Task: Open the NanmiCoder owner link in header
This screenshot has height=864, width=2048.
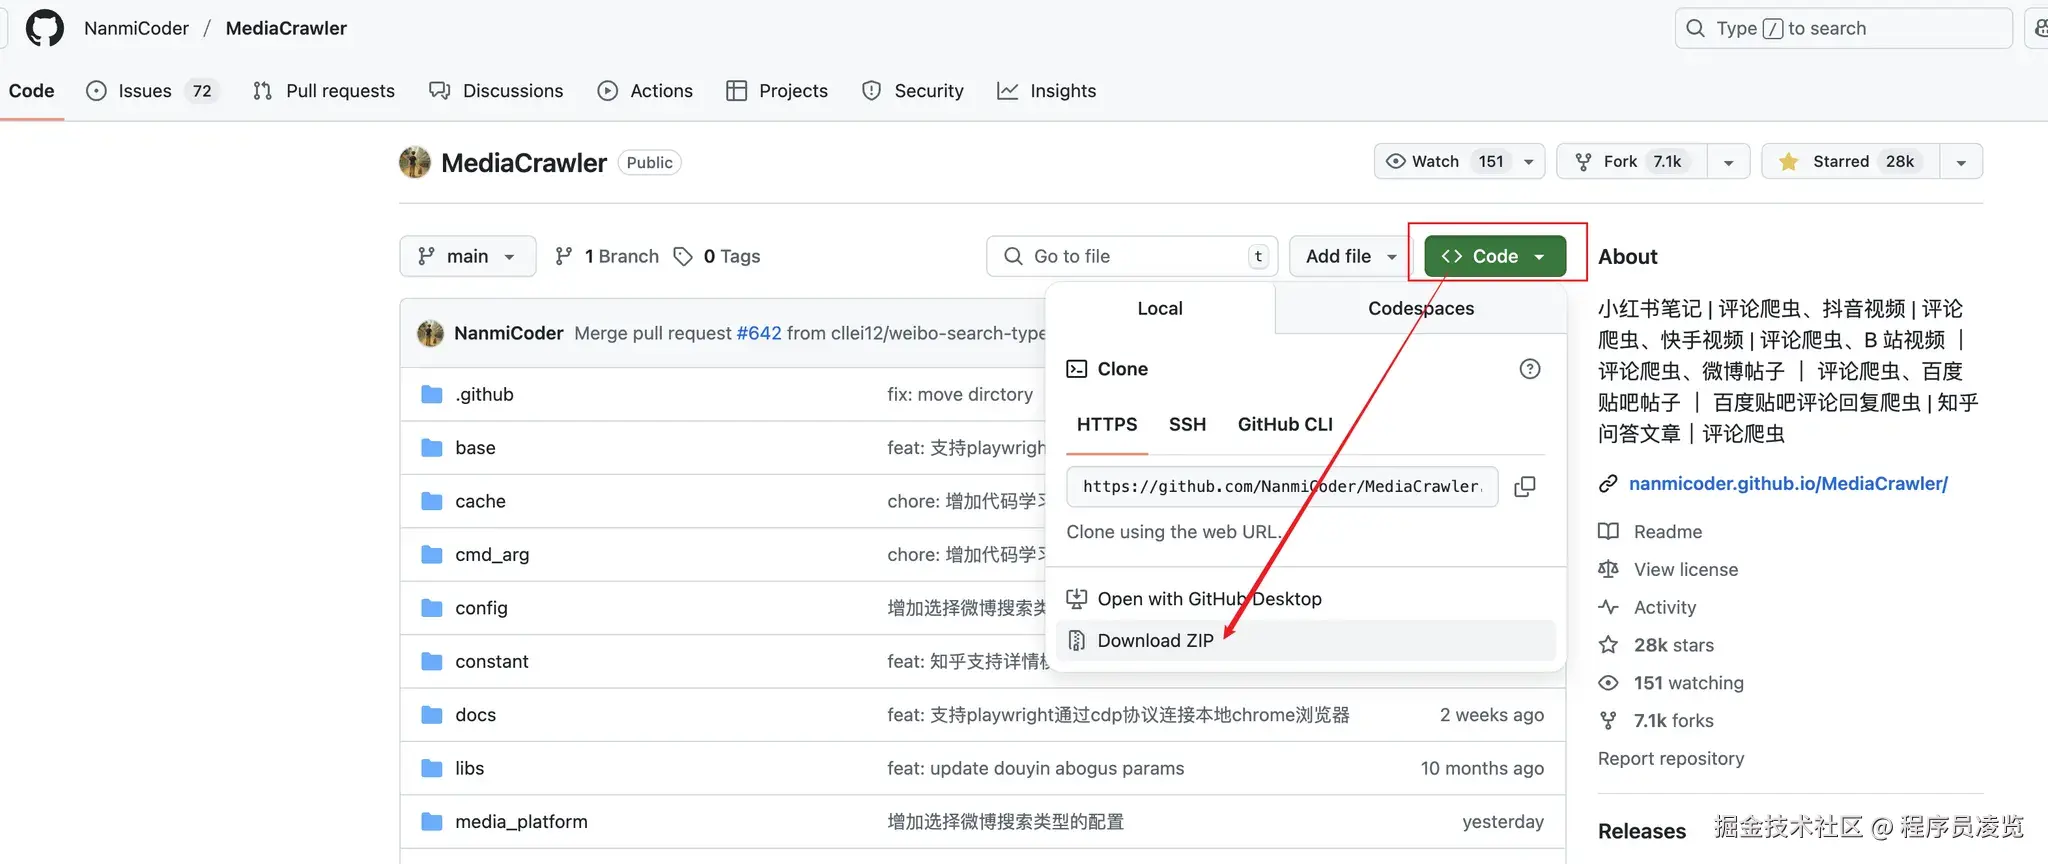Action: (136, 28)
